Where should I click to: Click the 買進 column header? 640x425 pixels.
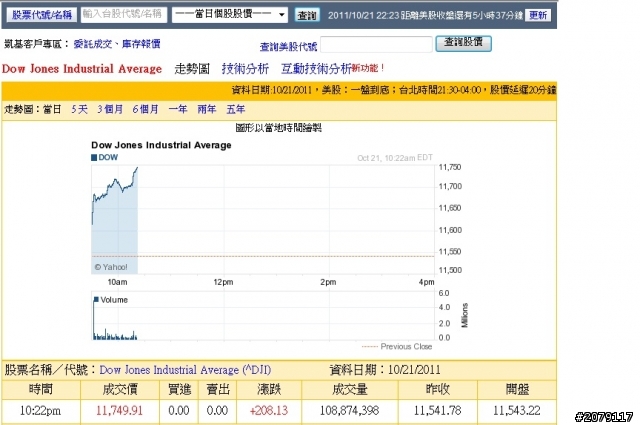tap(179, 389)
